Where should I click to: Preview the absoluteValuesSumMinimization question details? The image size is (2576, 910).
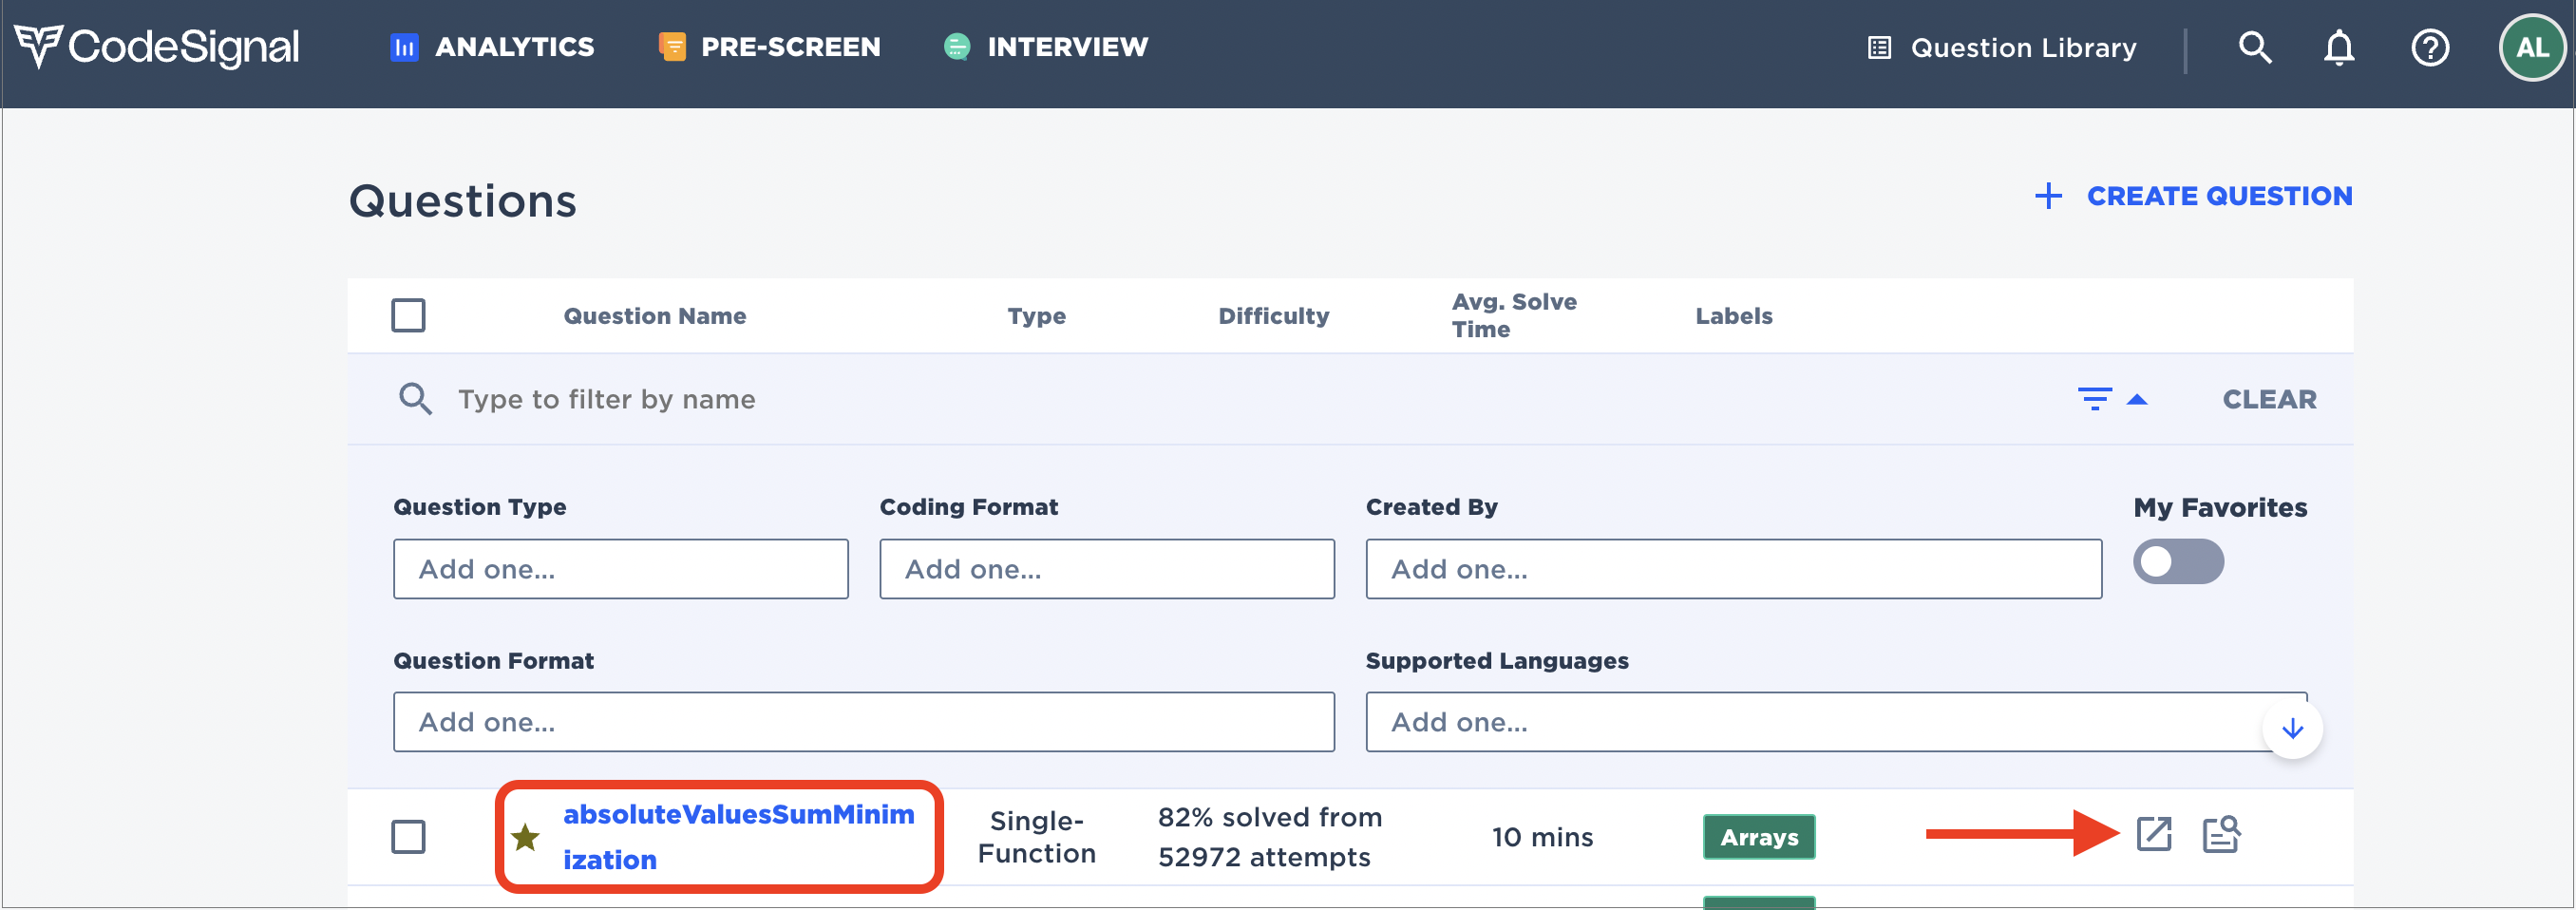pos(2222,834)
